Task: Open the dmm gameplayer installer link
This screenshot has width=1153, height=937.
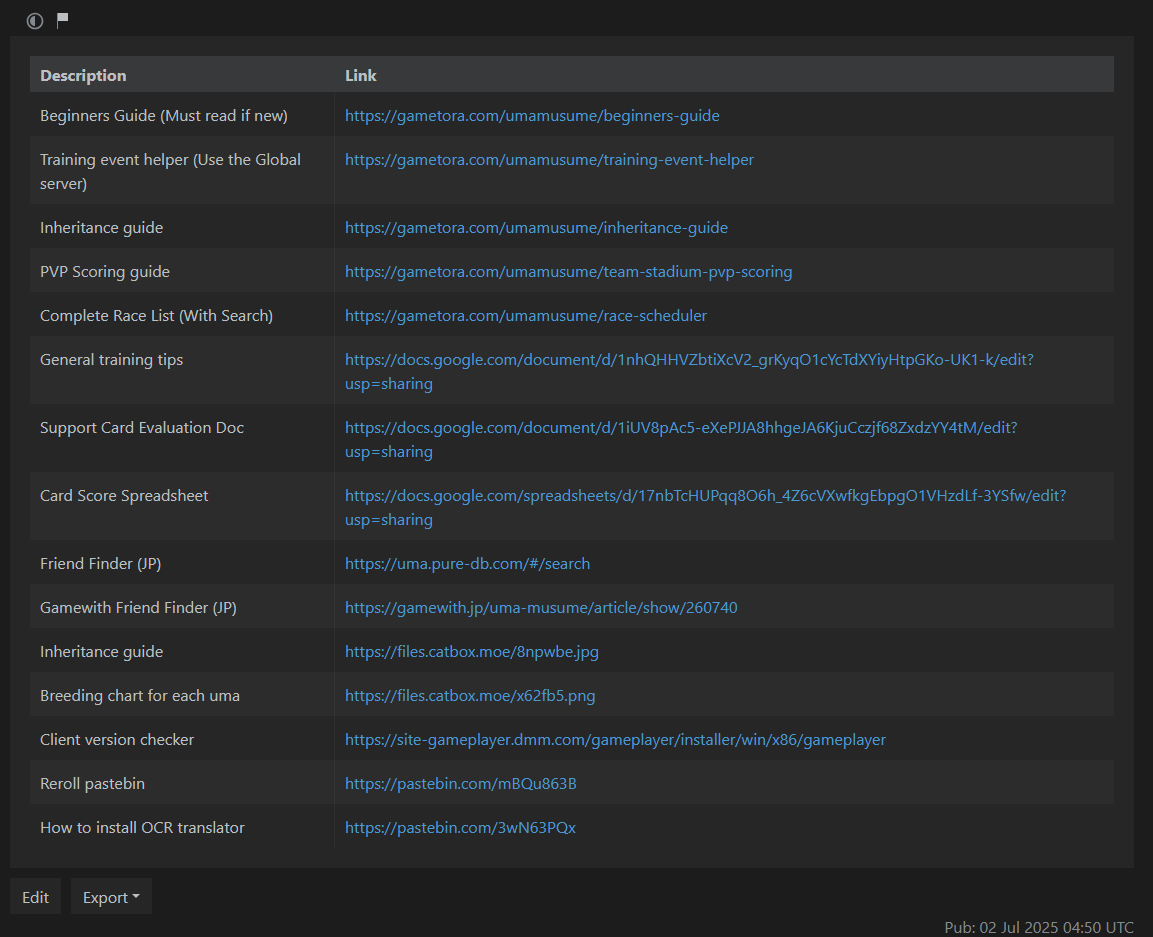Action: (615, 740)
